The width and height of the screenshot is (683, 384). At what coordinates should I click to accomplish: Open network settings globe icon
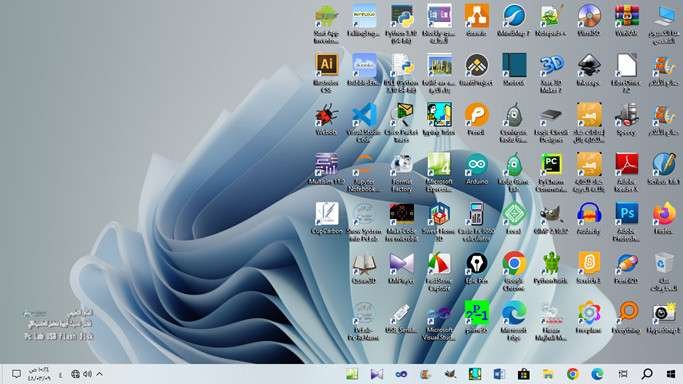point(75,374)
